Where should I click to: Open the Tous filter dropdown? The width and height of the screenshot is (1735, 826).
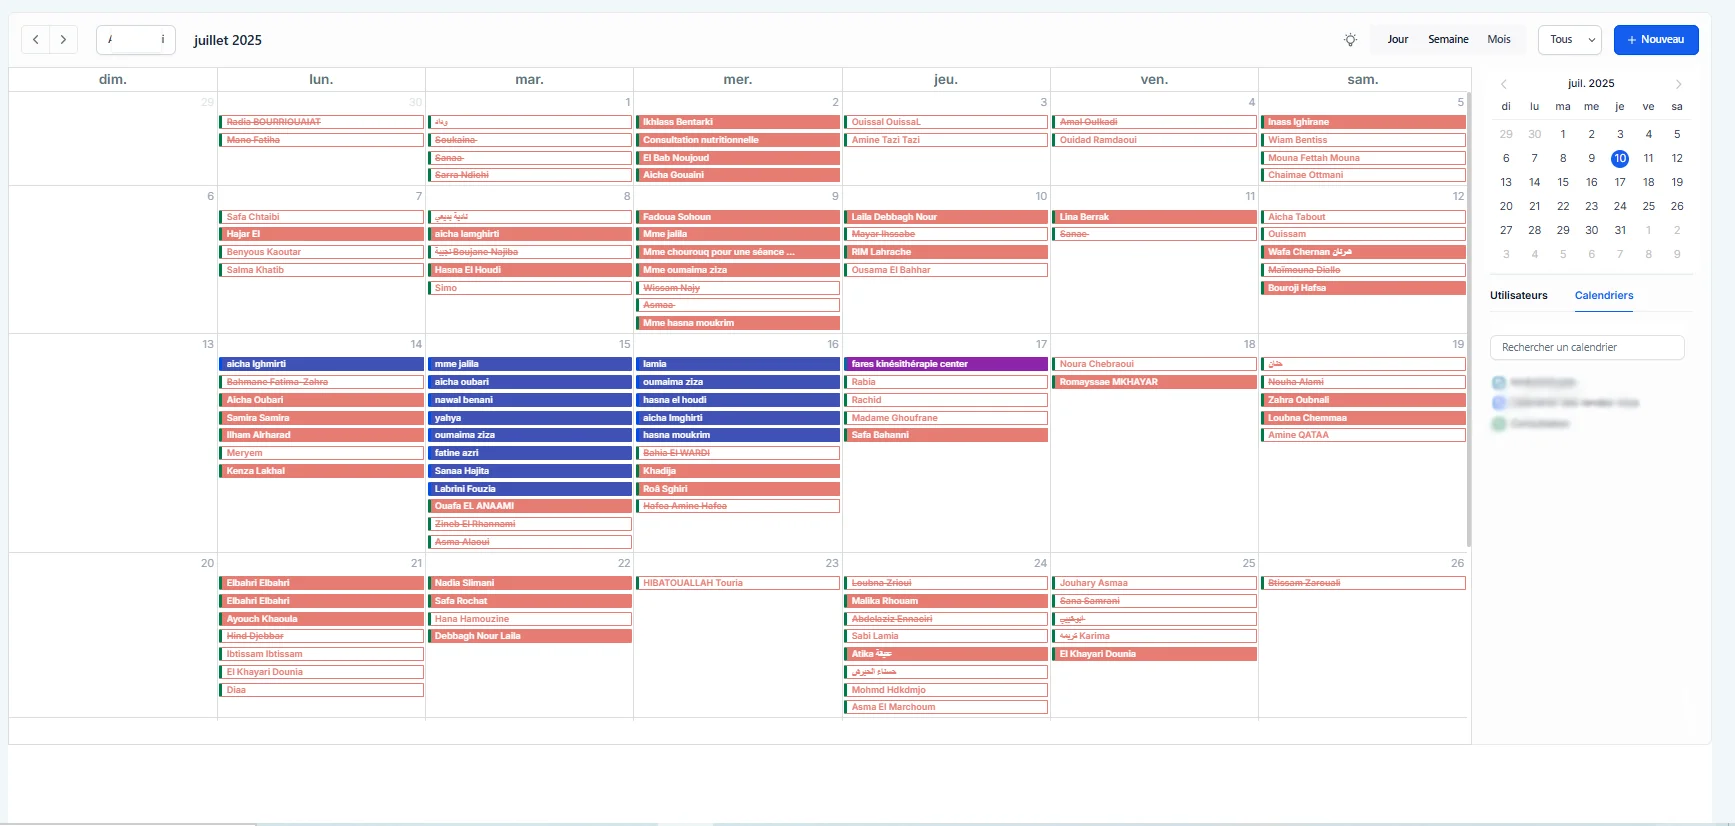pyautogui.click(x=1570, y=40)
